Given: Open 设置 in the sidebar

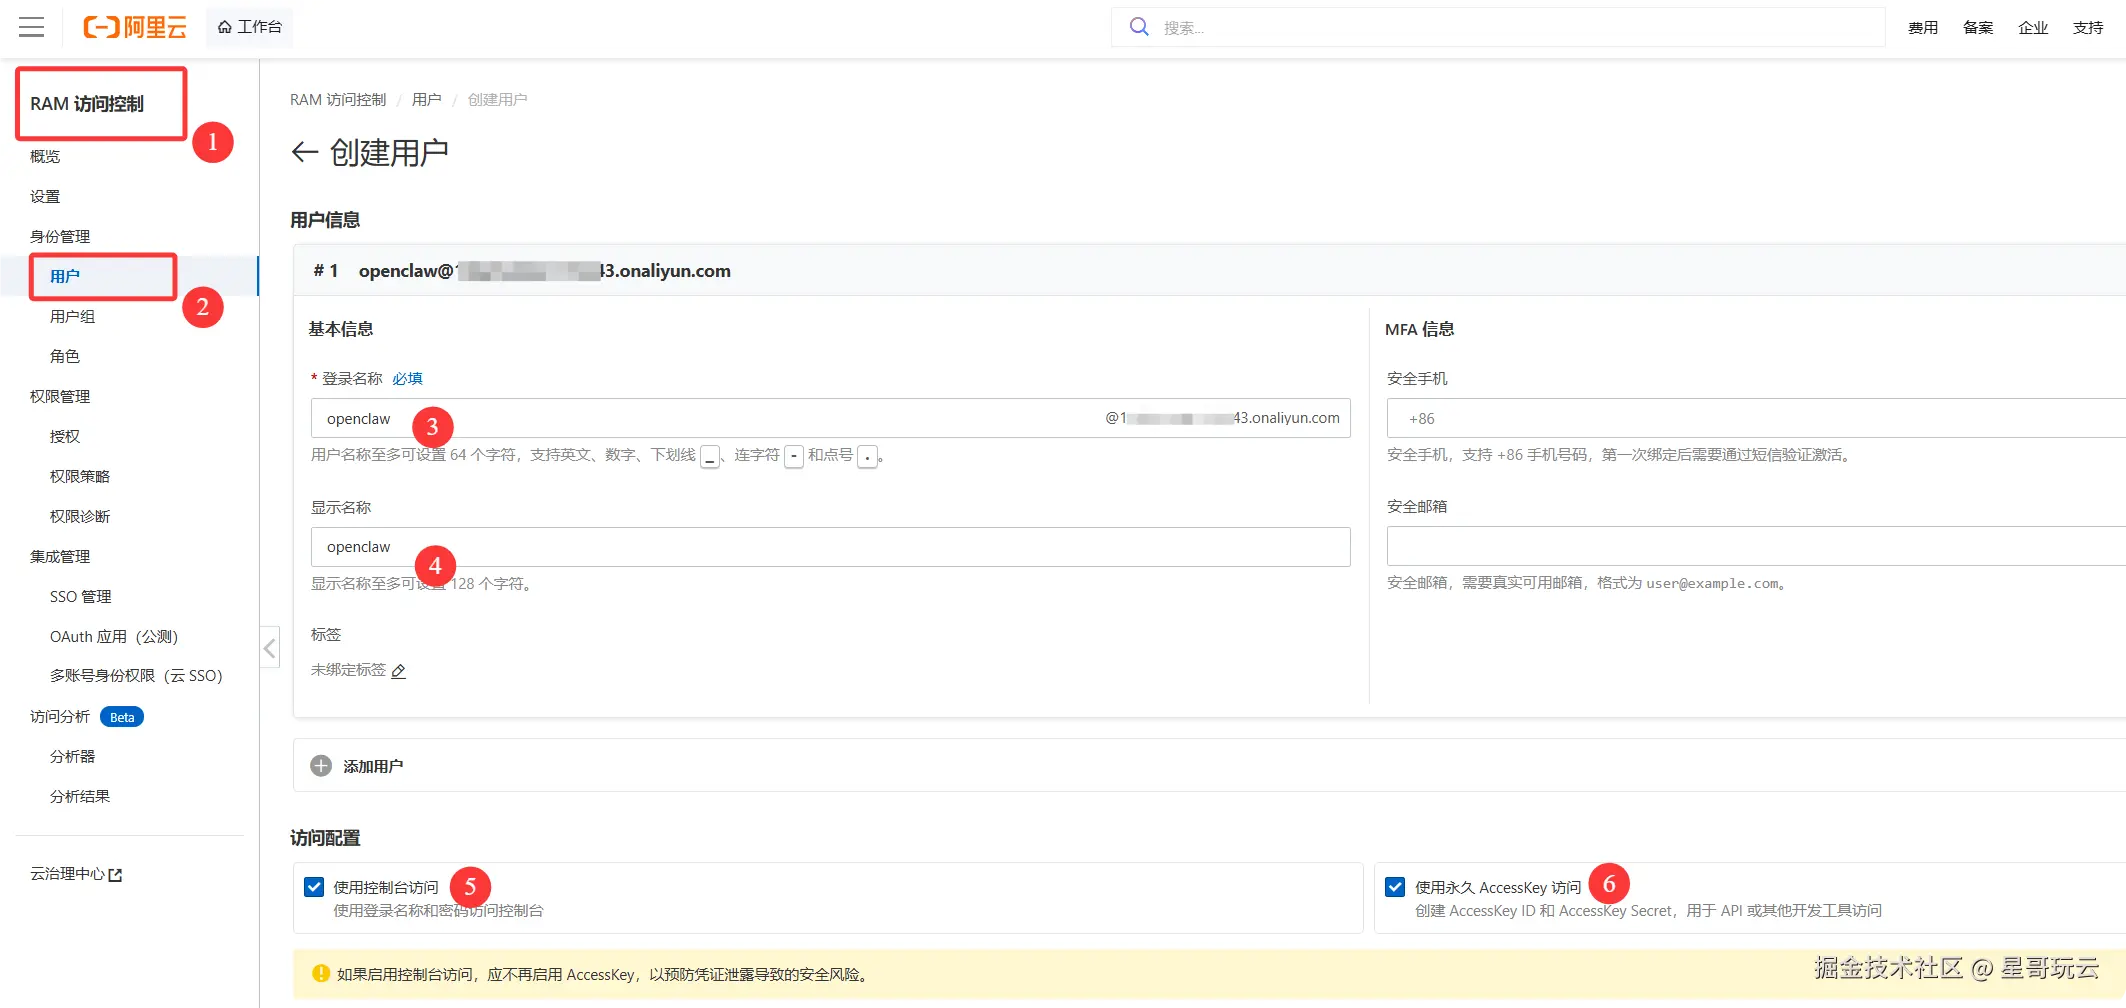Looking at the screenshot, I should 45,196.
